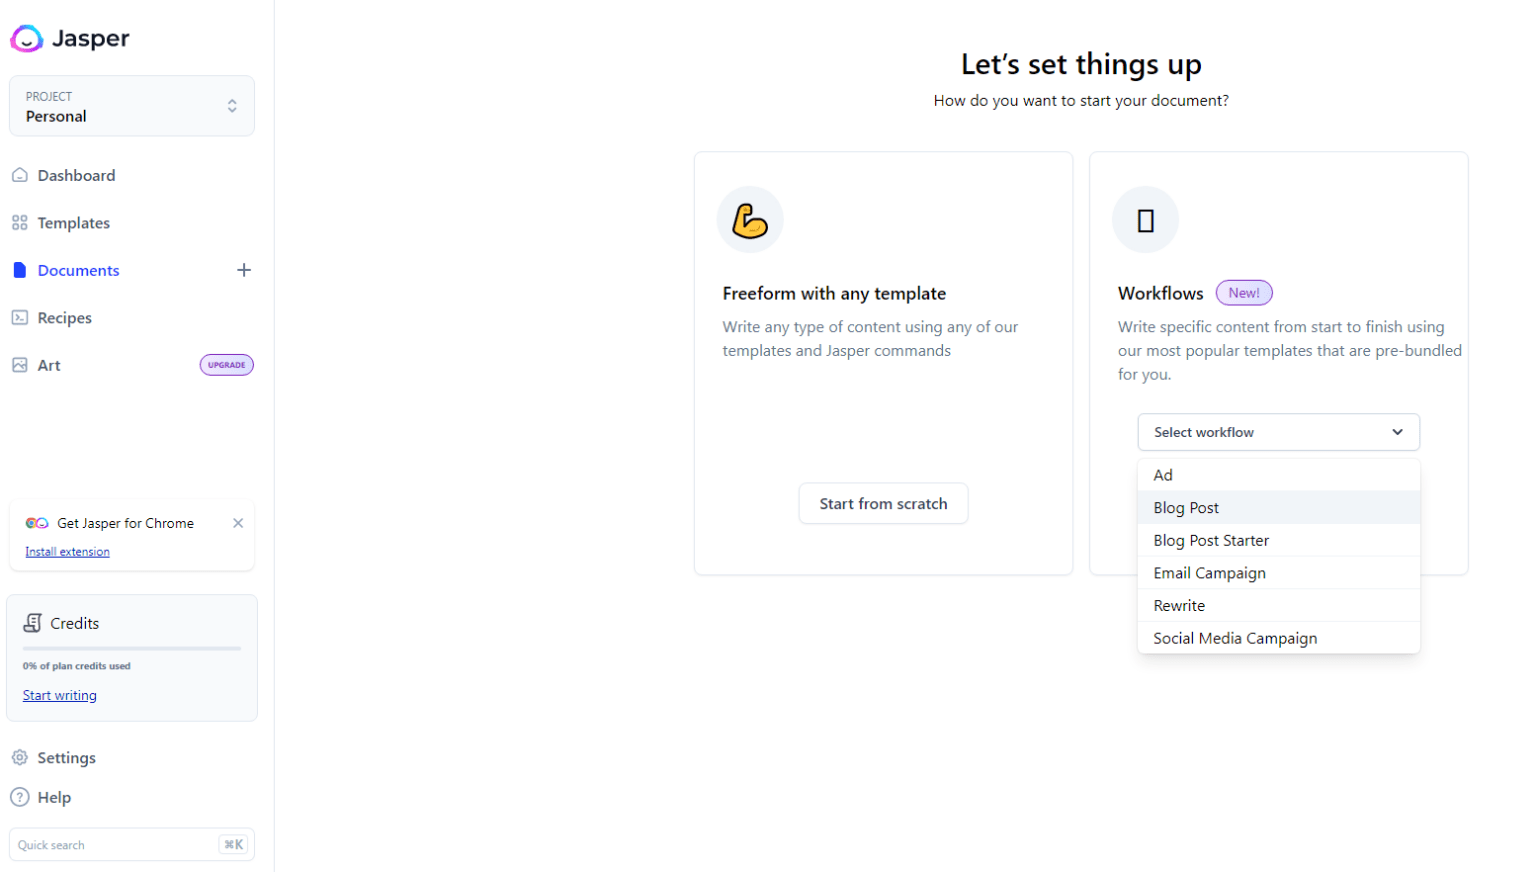Screen dimensions: 1536x872
Task: Click the Quick search field
Action: (115, 845)
